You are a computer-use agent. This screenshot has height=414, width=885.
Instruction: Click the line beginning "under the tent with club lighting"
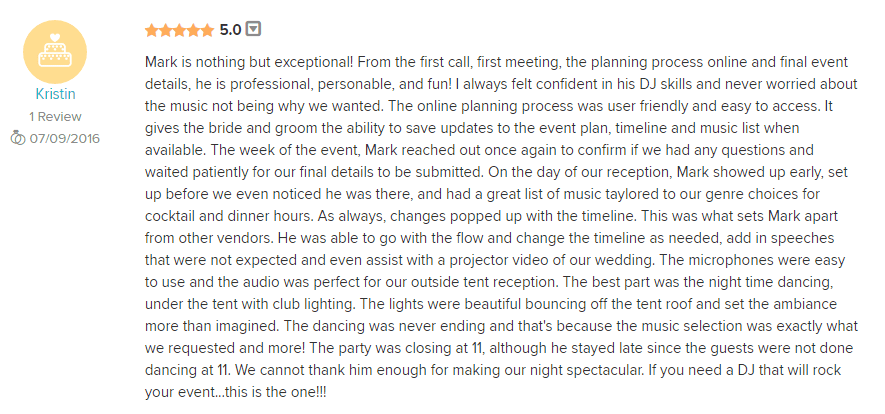tap(490, 304)
